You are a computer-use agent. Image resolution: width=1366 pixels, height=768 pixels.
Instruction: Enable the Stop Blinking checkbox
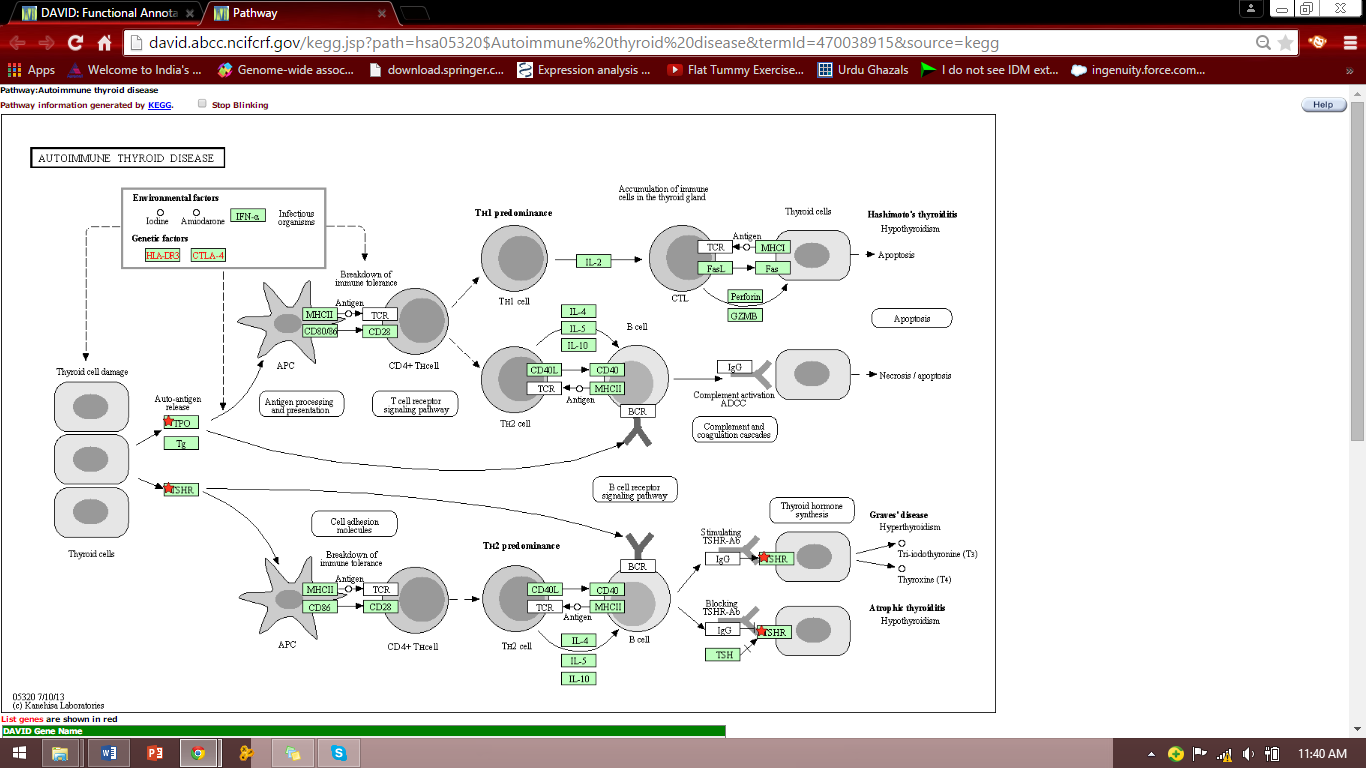[x=202, y=104]
